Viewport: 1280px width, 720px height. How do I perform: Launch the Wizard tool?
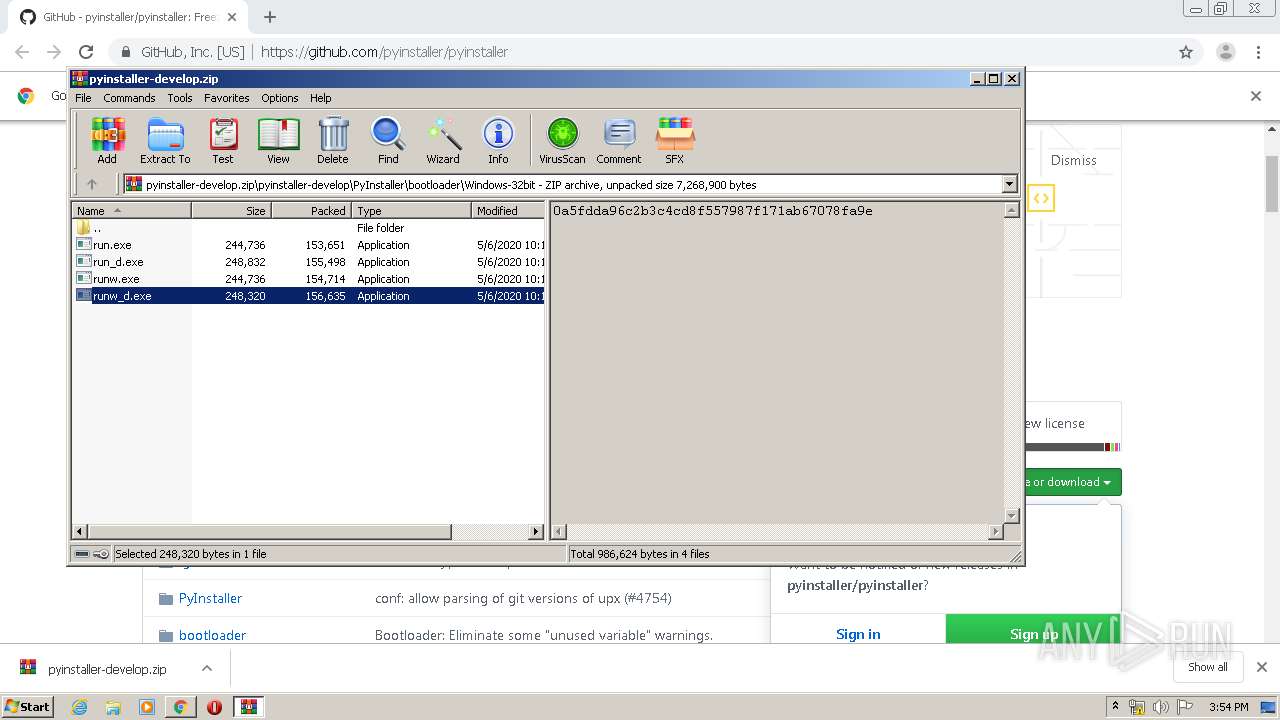point(443,140)
